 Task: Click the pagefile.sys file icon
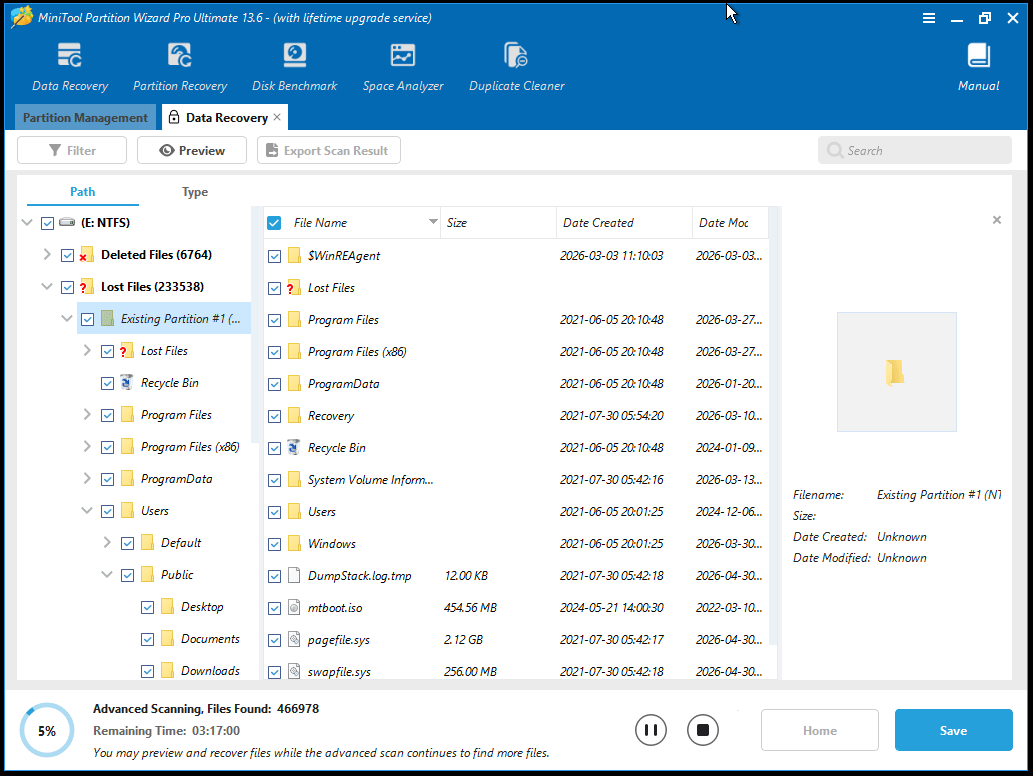pyautogui.click(x=294, y=640)
